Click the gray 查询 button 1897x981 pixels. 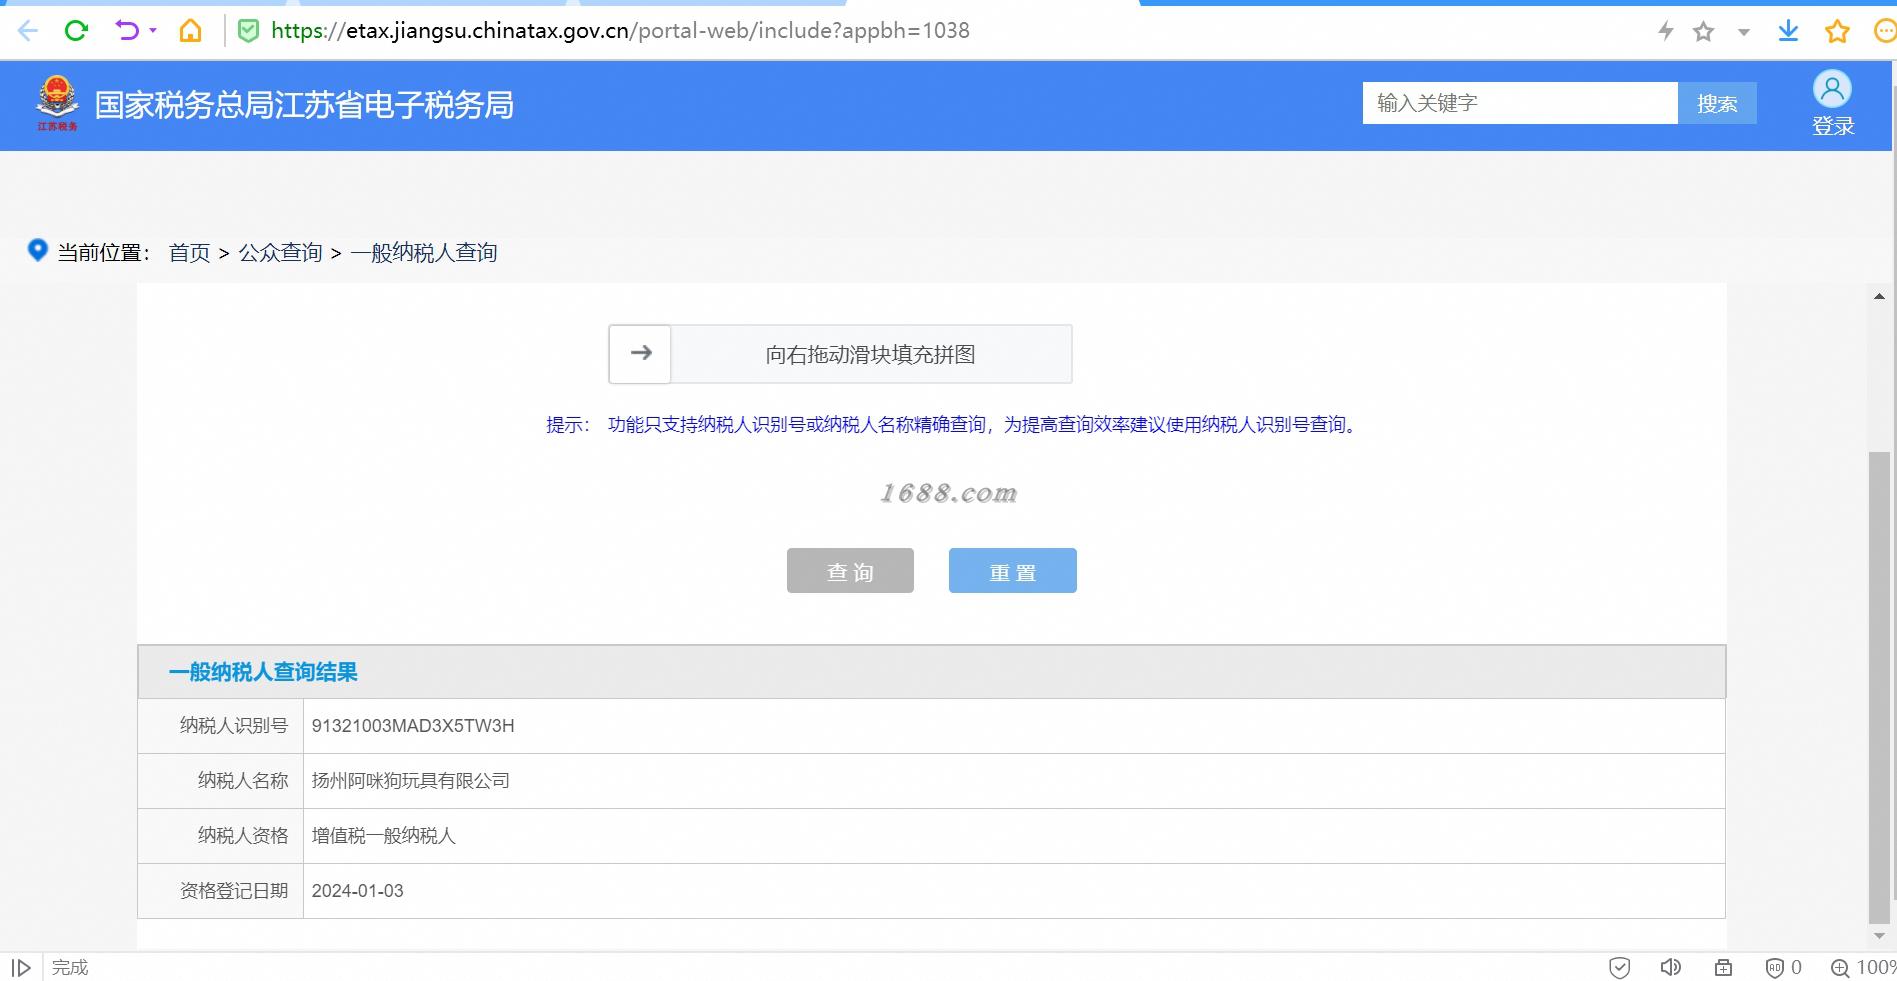coord(850,571)
